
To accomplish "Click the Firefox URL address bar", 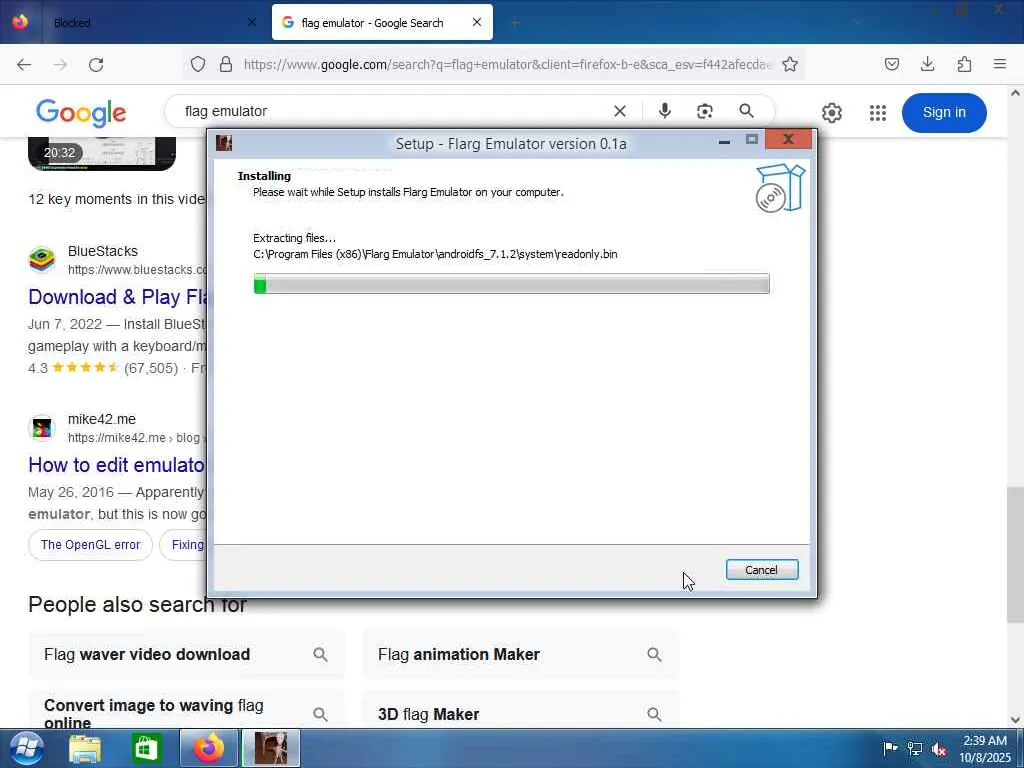I will 506,64.
